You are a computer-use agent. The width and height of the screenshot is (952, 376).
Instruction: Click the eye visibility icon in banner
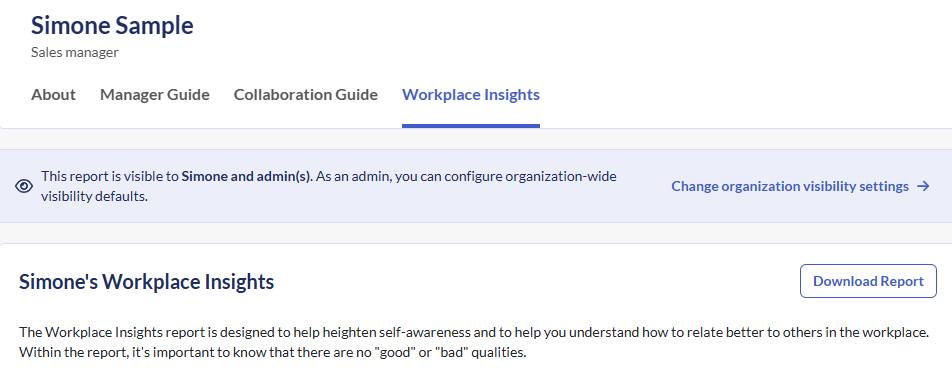(x=24, y=186)
